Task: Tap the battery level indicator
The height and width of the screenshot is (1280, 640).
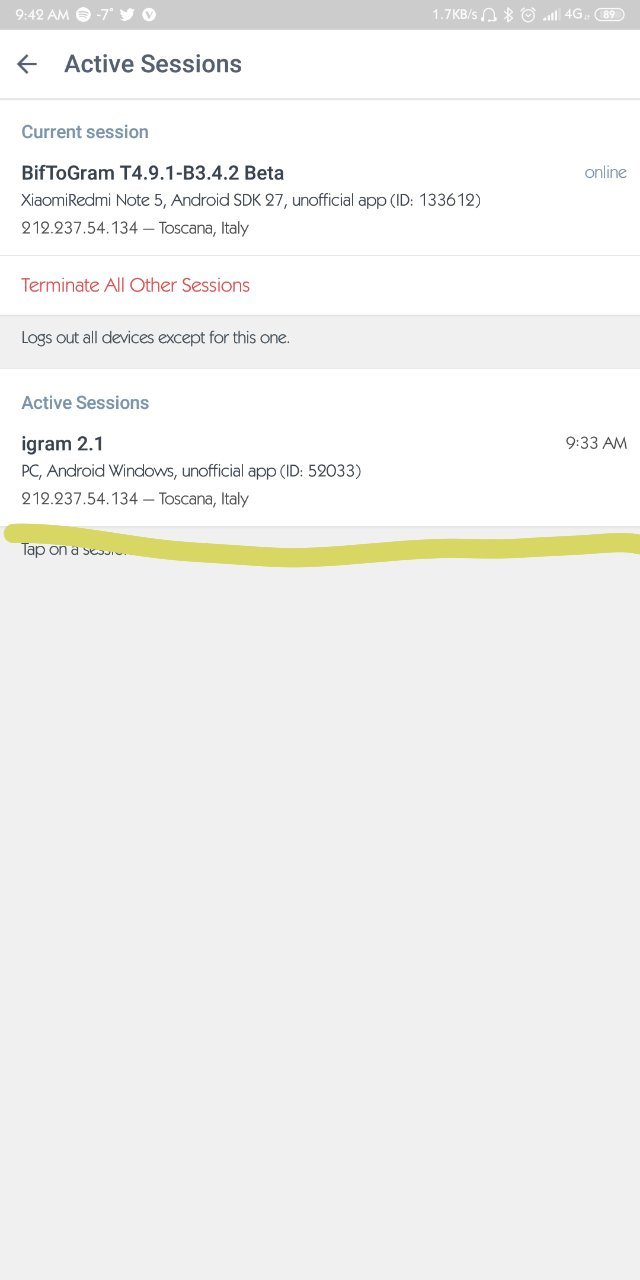Action: click(608, 14)
